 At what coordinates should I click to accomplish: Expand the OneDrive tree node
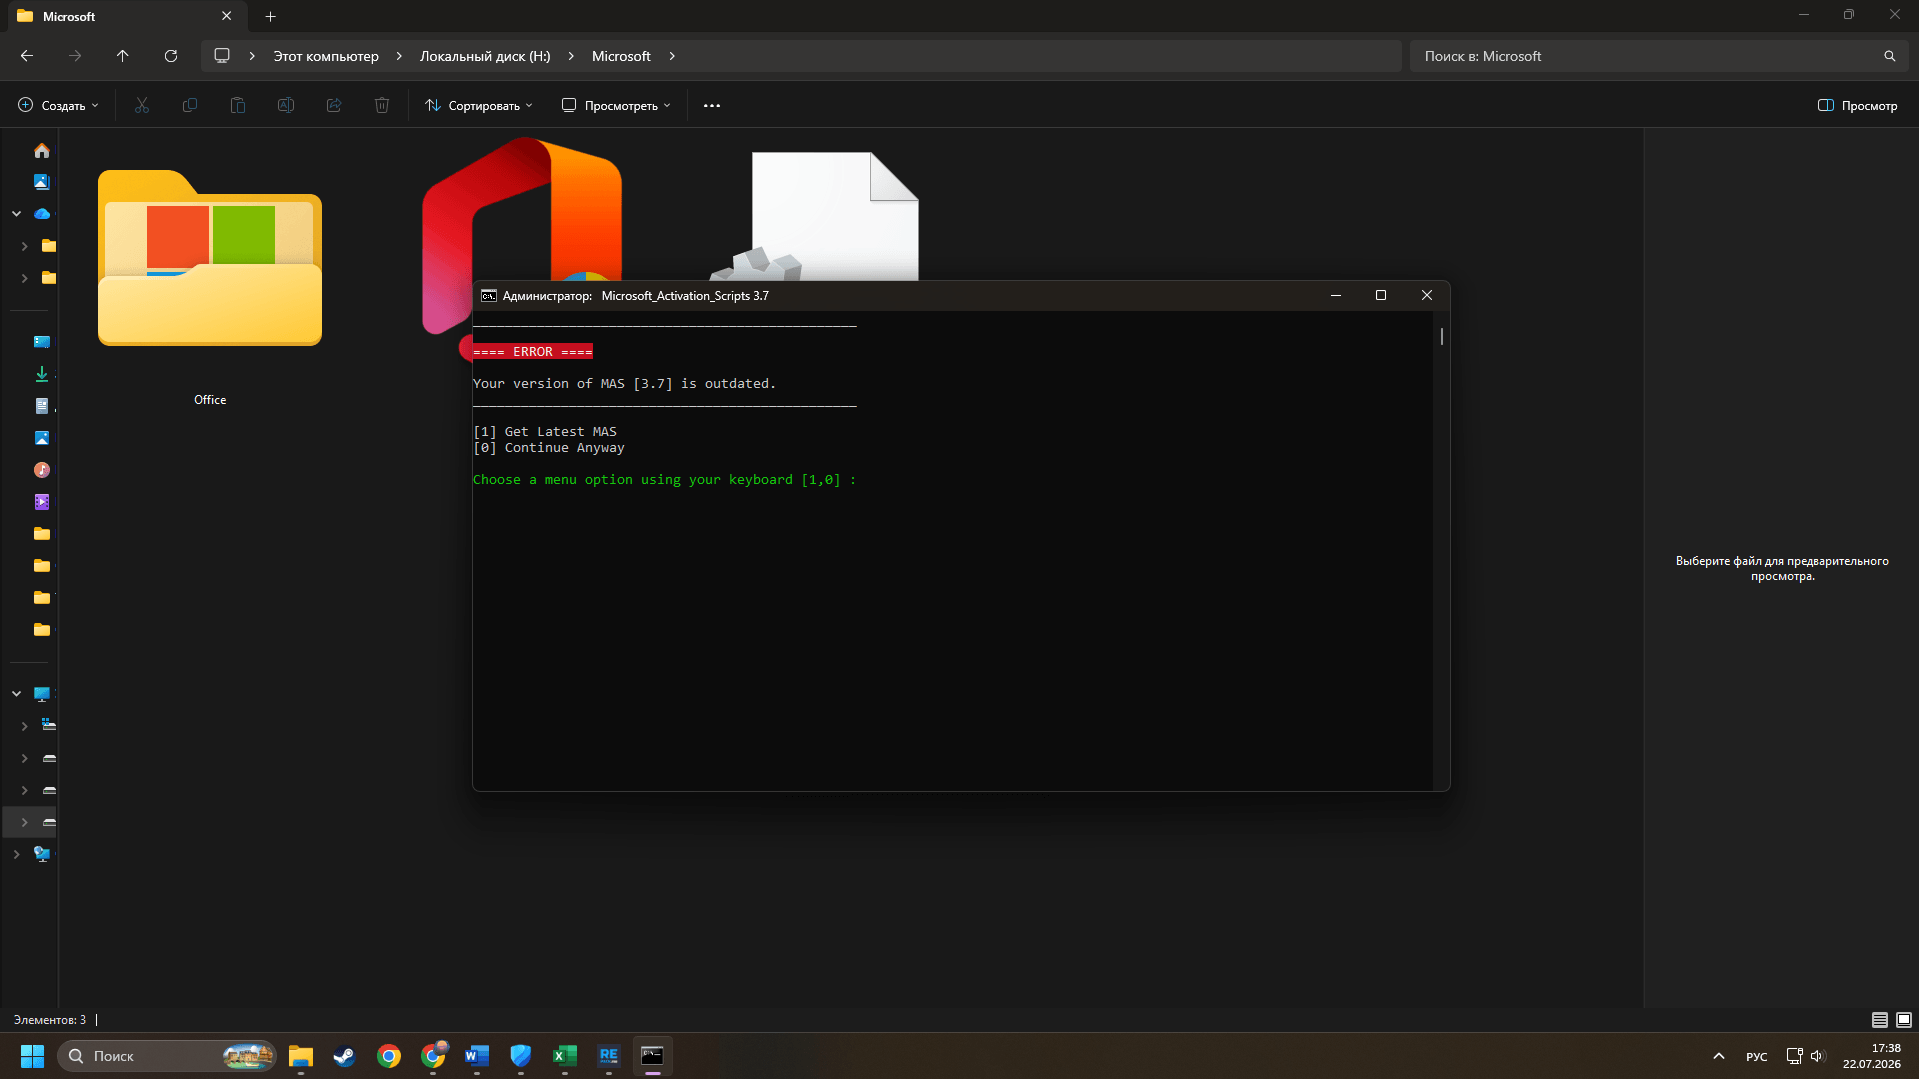coord(17,214)
